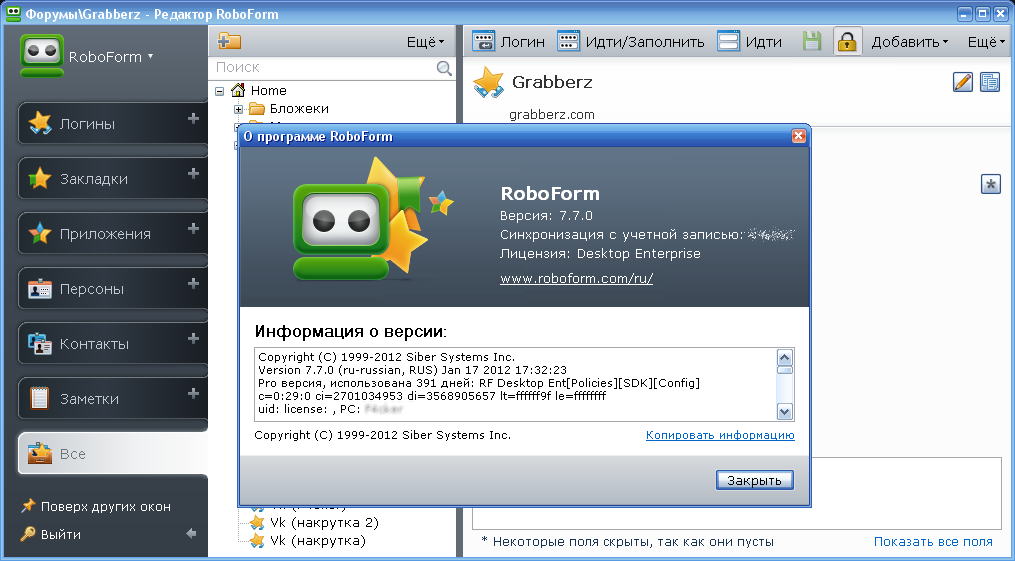Toggle Поверх других окон pin option
This screenshot has width=1015, height=561.
(x=96, y=507)
